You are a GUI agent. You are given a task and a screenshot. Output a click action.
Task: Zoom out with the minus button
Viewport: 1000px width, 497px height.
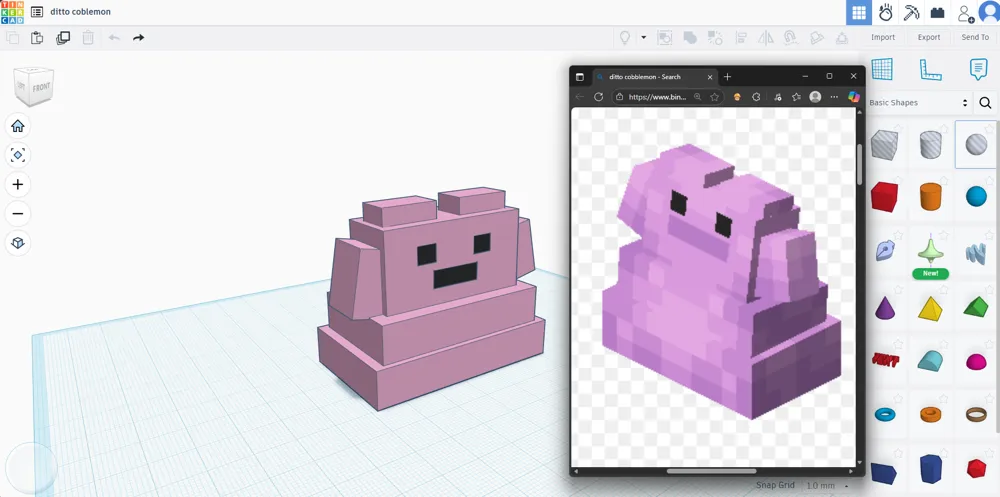point(18,214)
